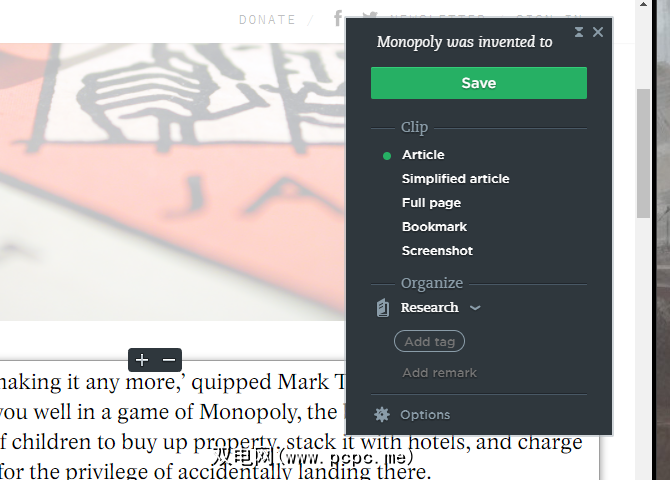Open notebook selector labeled Research
This screenshot has height=480, width=670.
[x=429, y=308]
